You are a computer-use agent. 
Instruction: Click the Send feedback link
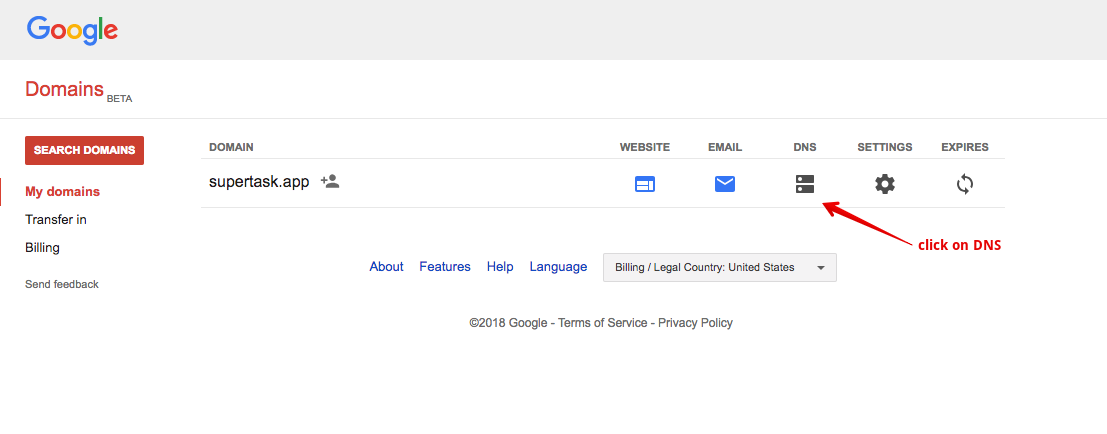coord(61,284)
